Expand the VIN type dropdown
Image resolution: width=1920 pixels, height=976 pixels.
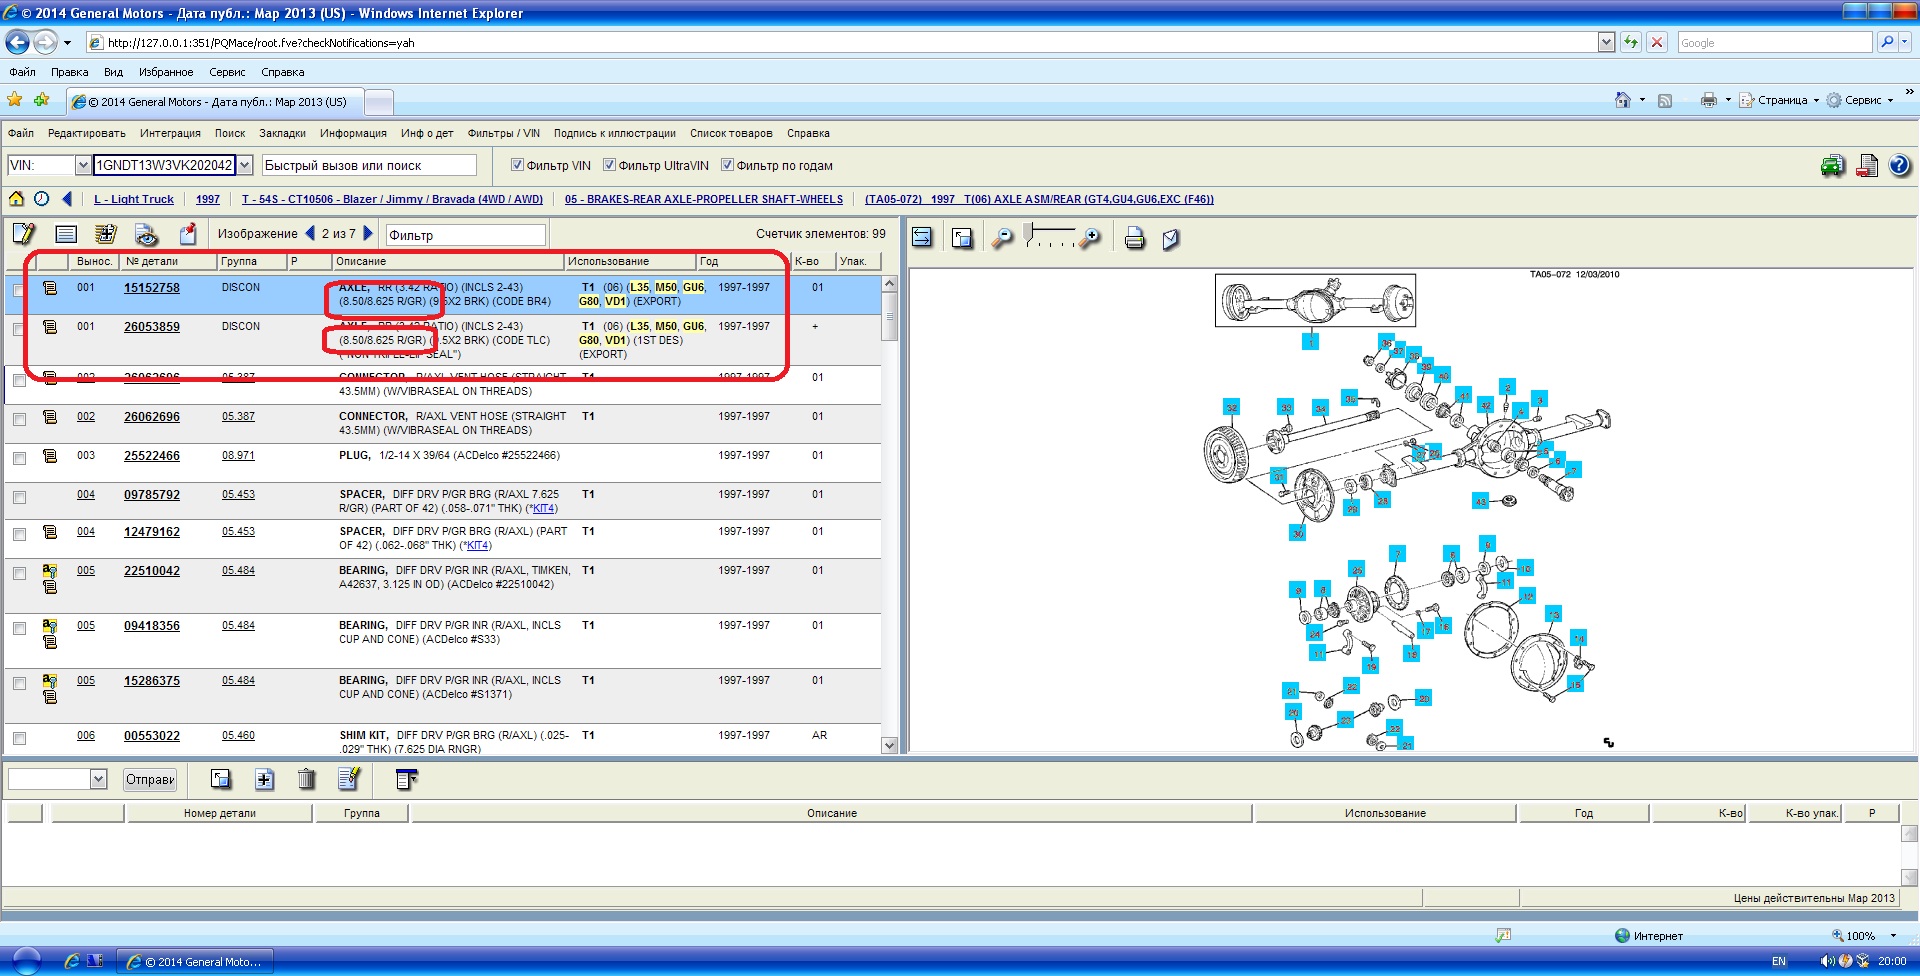[83, 165]
